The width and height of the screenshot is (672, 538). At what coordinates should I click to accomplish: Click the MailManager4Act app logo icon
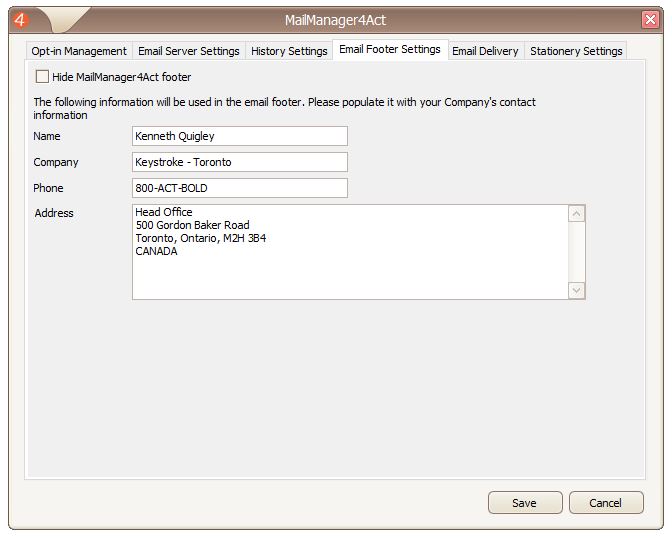20,20
